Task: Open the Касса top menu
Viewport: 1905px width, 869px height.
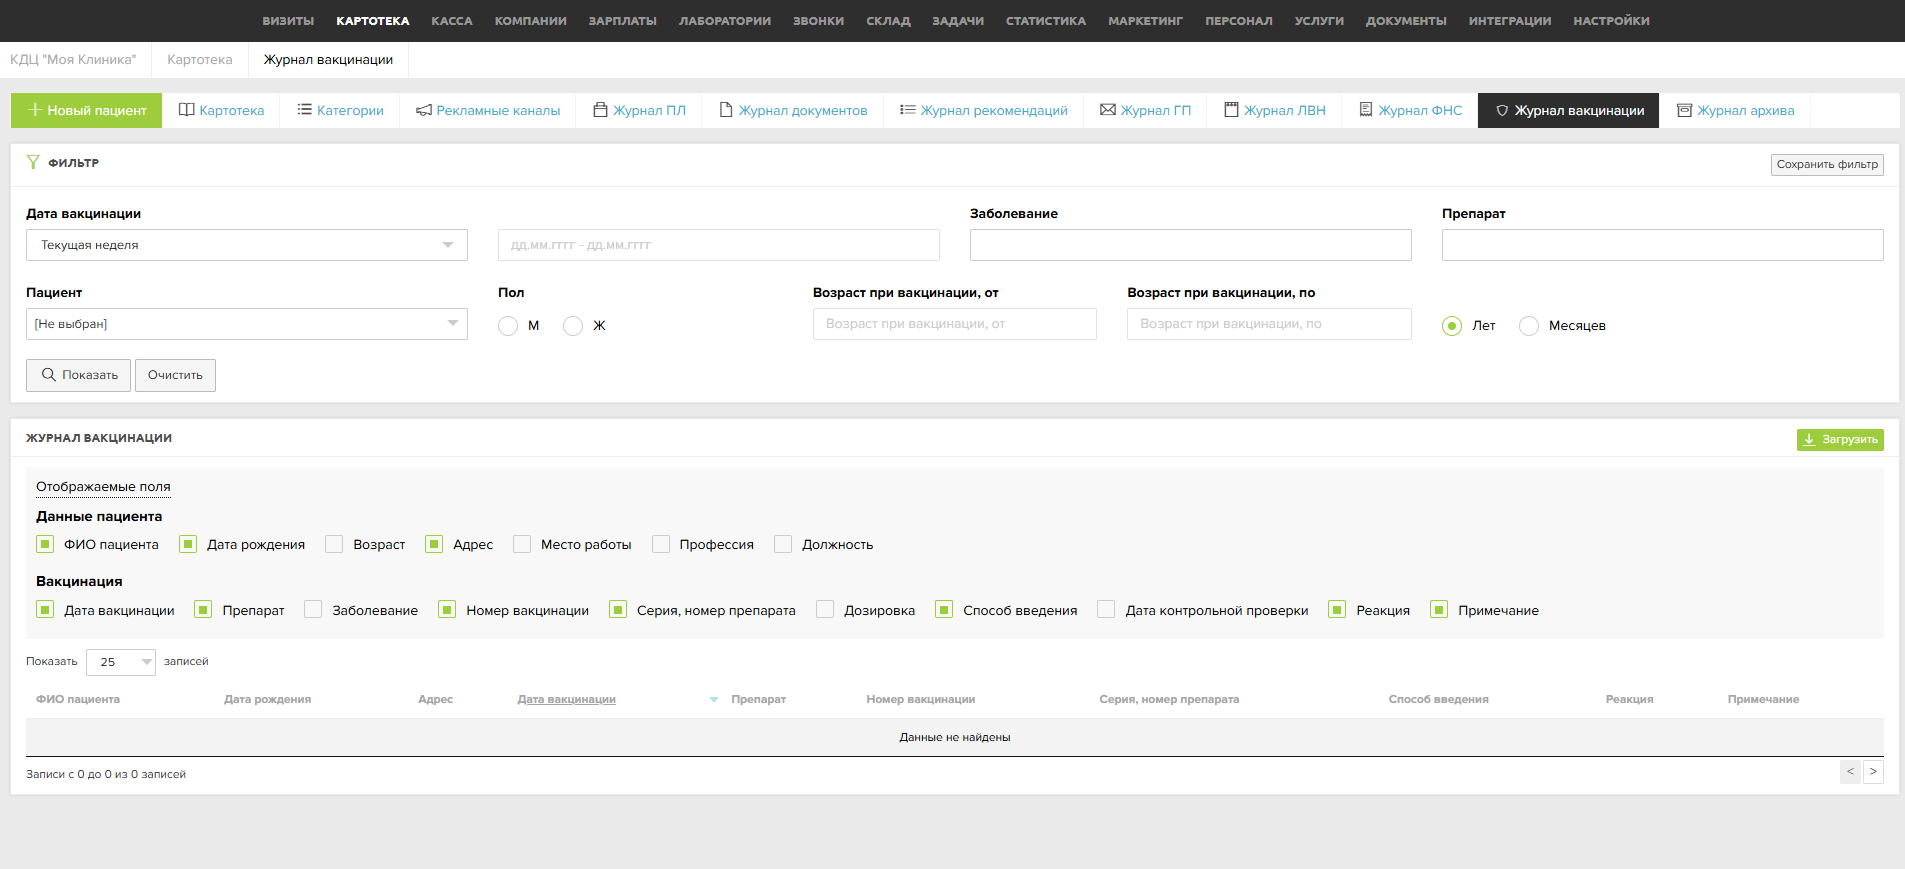Action: [452, 21]
